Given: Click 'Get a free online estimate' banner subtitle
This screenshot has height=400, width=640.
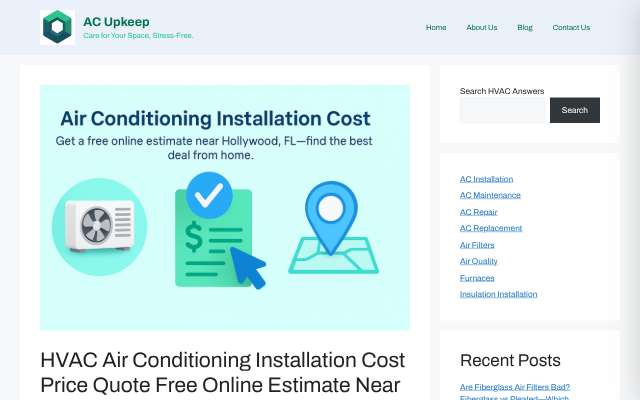Looking at the screenshot, I should (x=214, y=148).
